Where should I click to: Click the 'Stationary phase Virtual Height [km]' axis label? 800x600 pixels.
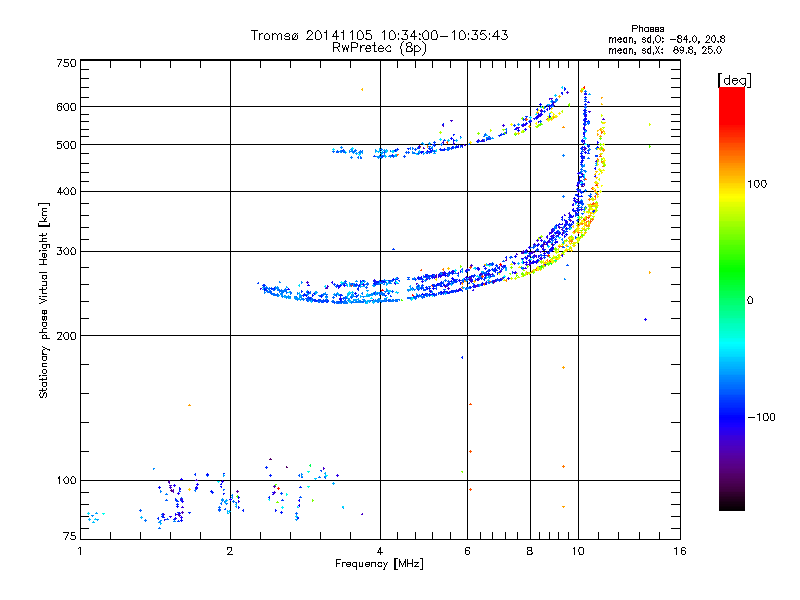pos(44,300)
